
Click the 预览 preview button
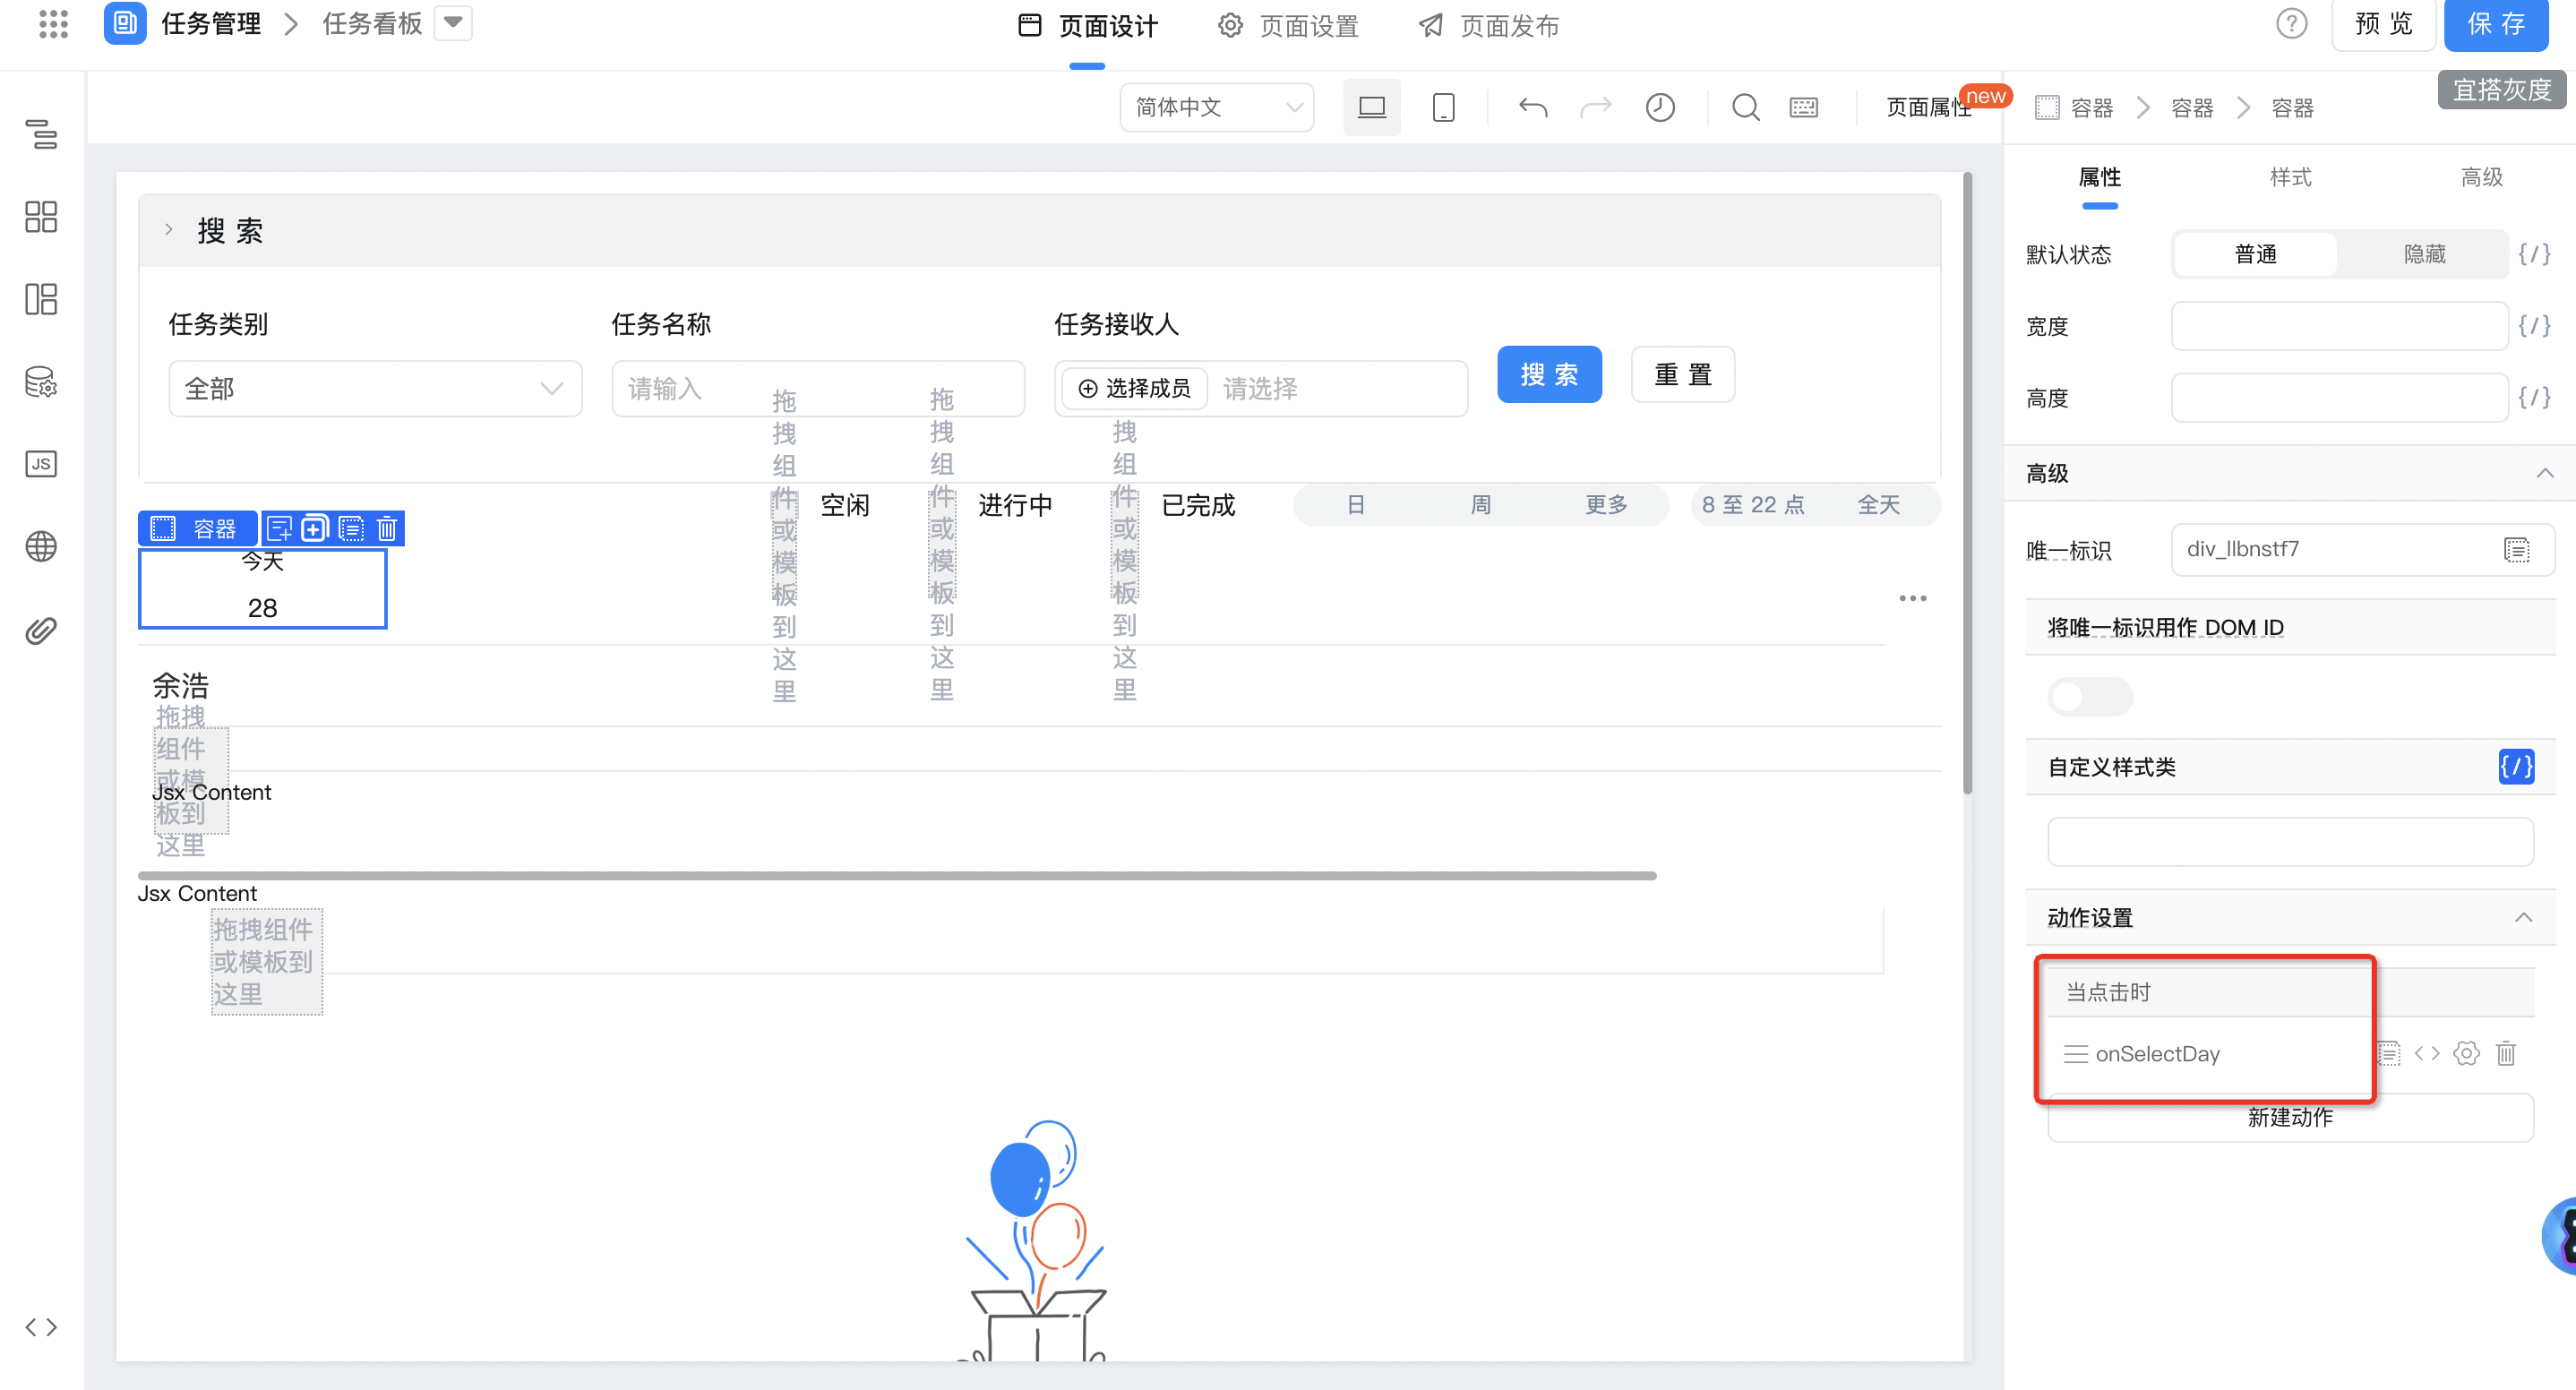pos(2384,24)
